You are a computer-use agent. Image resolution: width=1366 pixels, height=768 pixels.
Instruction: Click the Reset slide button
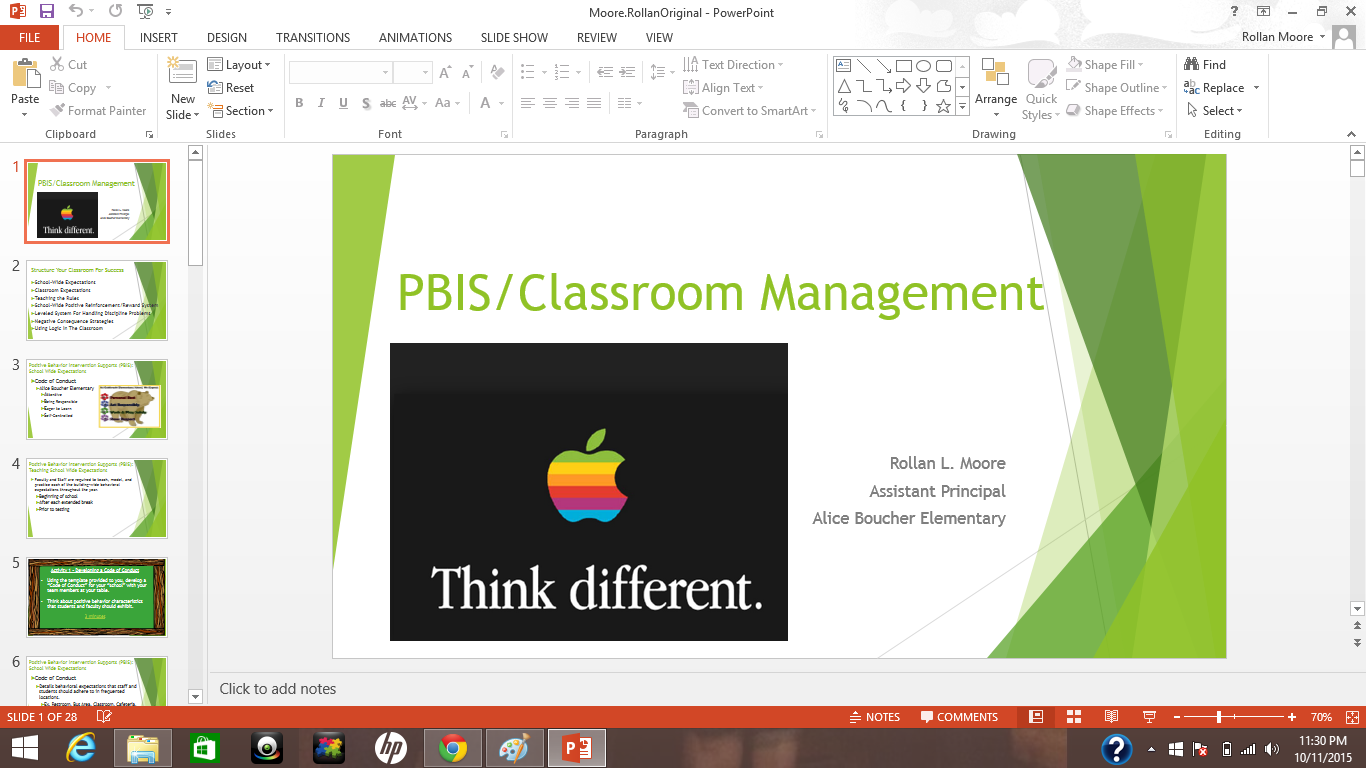[x=231, y=88]
